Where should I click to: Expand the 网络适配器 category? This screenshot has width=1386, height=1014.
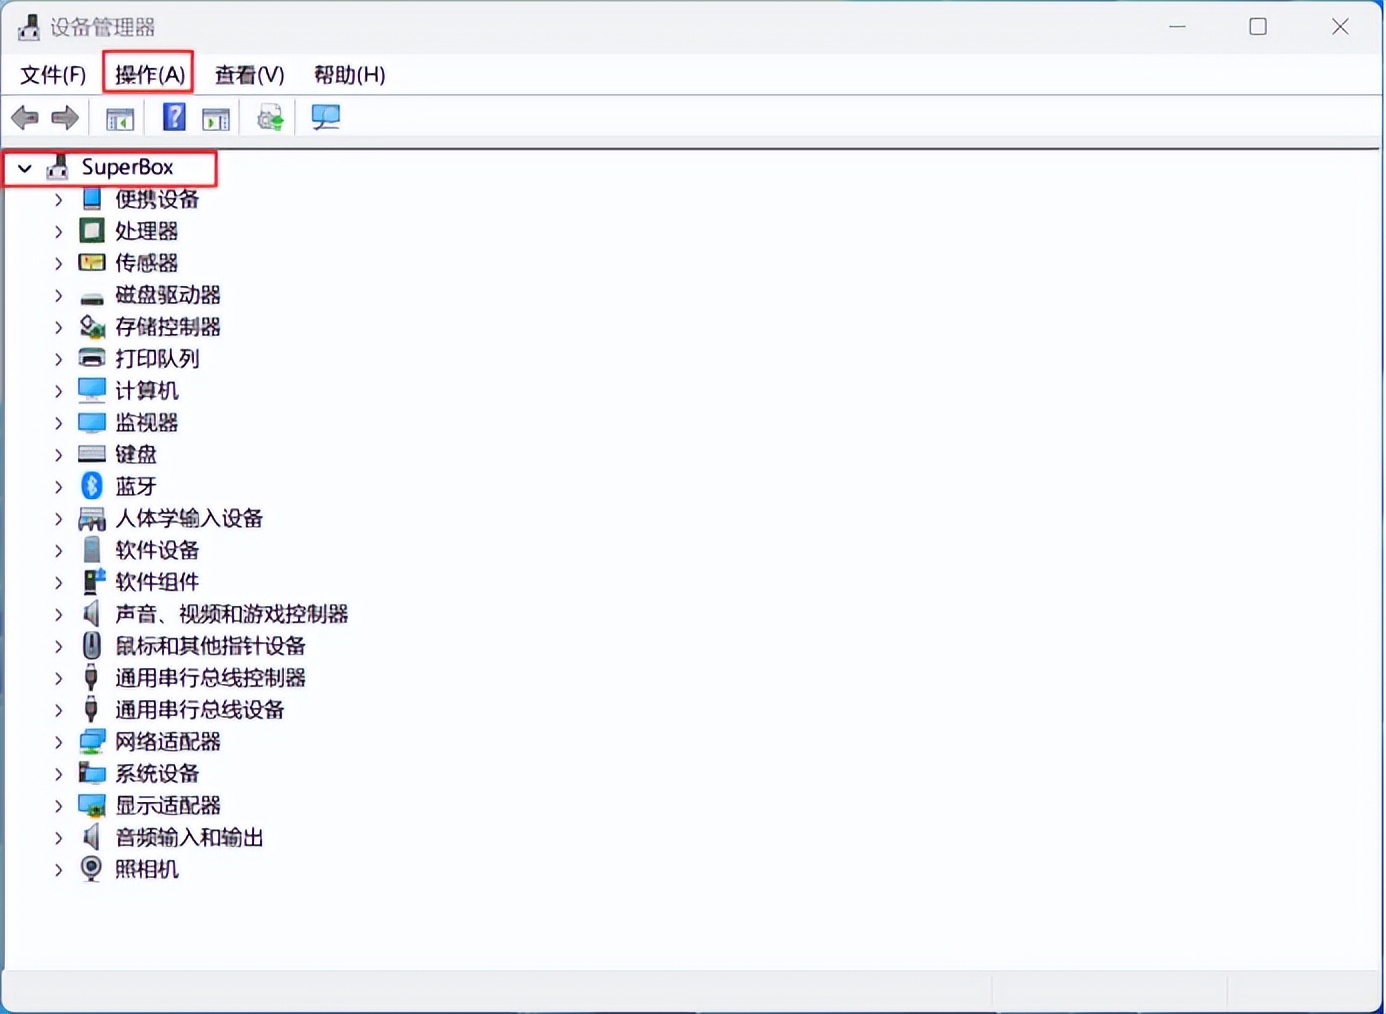[x=58, y=742]
